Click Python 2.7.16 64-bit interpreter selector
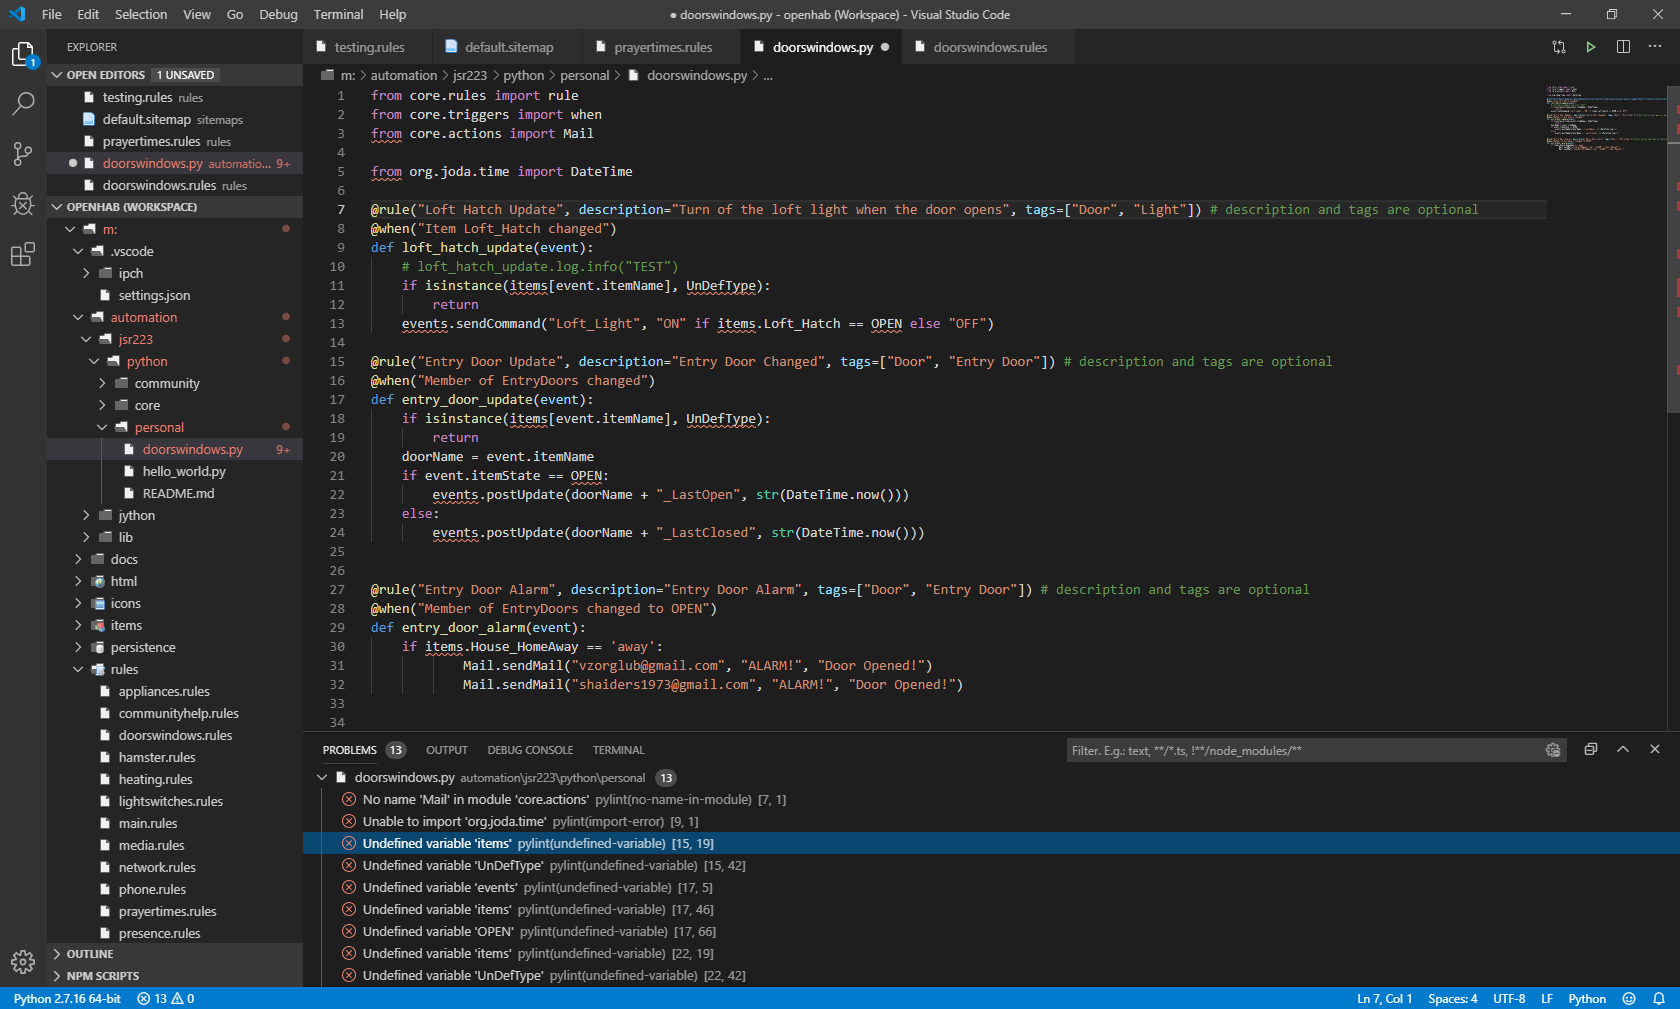This screenshot has height=1009, width=1680. 67,998
